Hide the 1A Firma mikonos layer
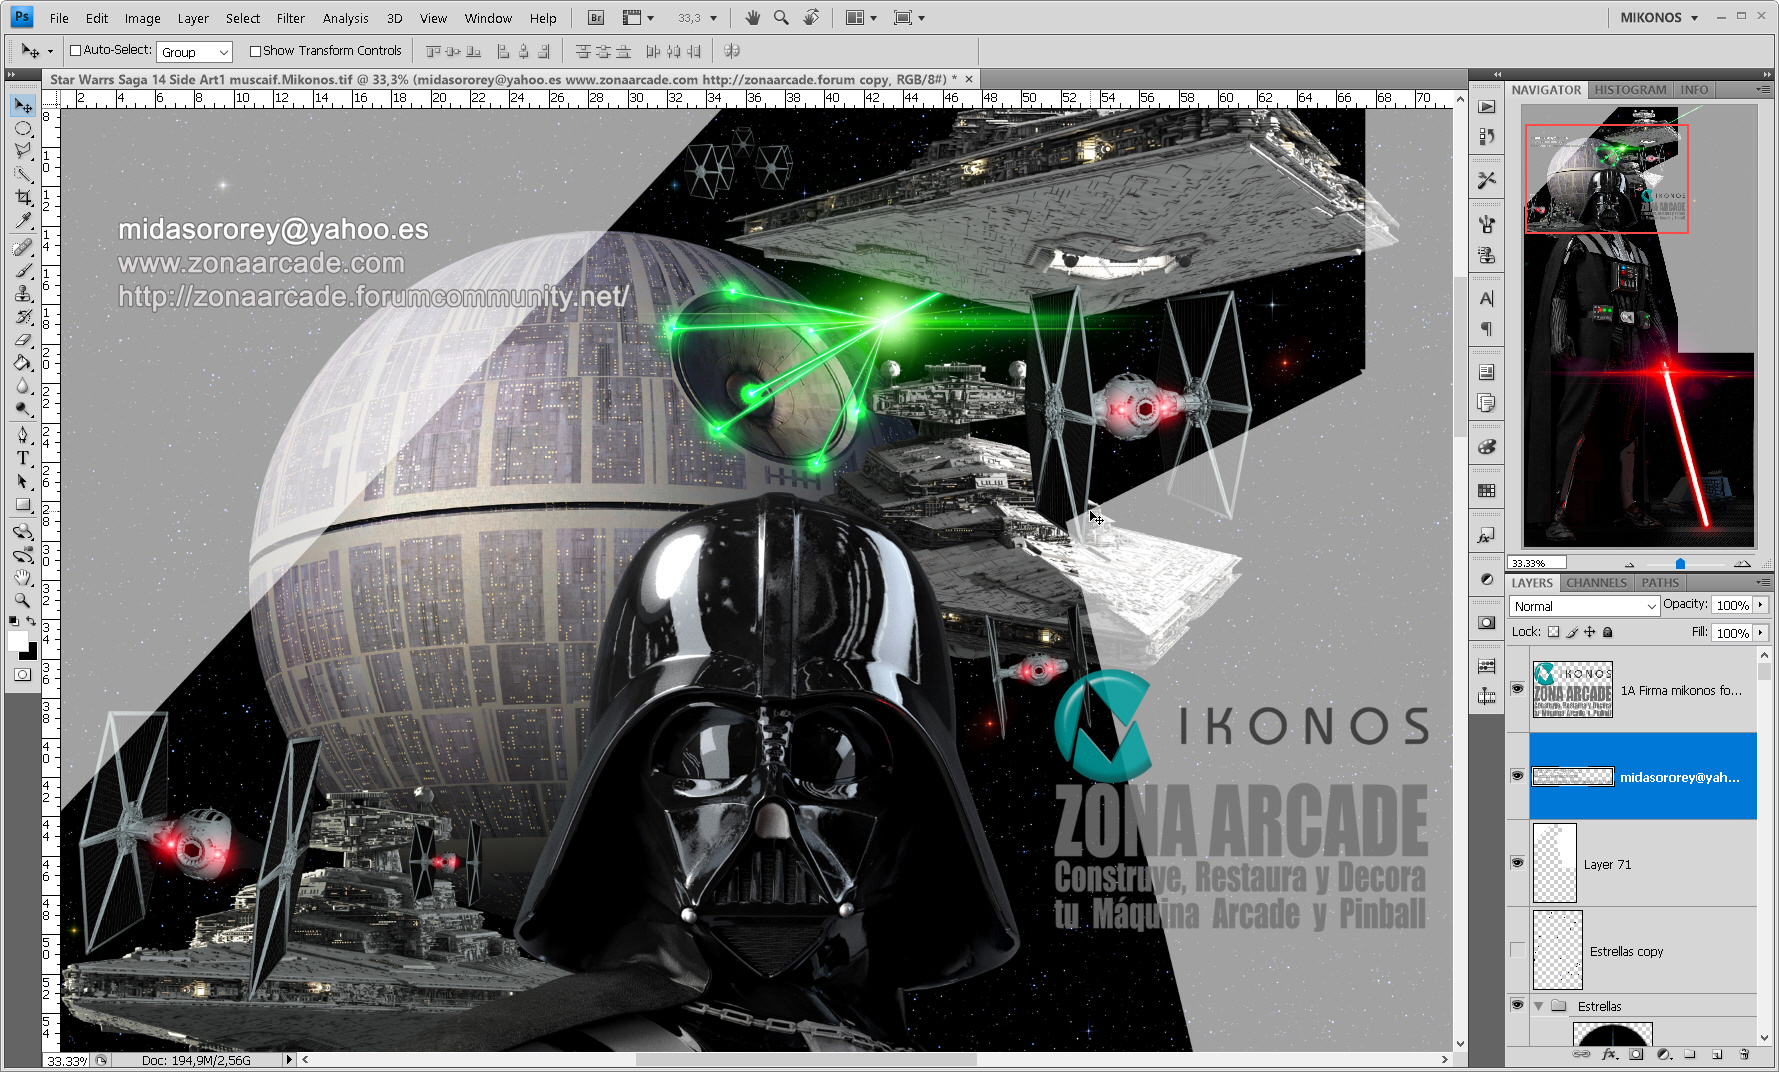 (1517, 689)
